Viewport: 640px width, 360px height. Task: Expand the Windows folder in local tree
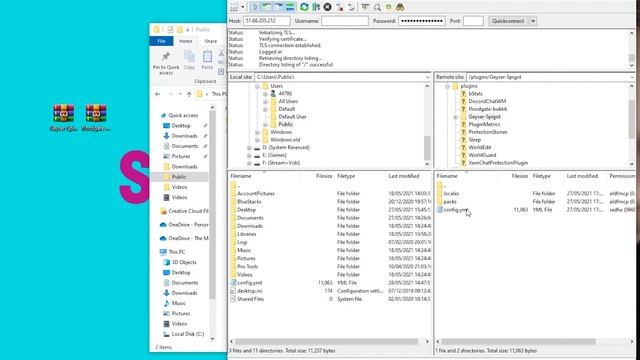pos(257,132)
